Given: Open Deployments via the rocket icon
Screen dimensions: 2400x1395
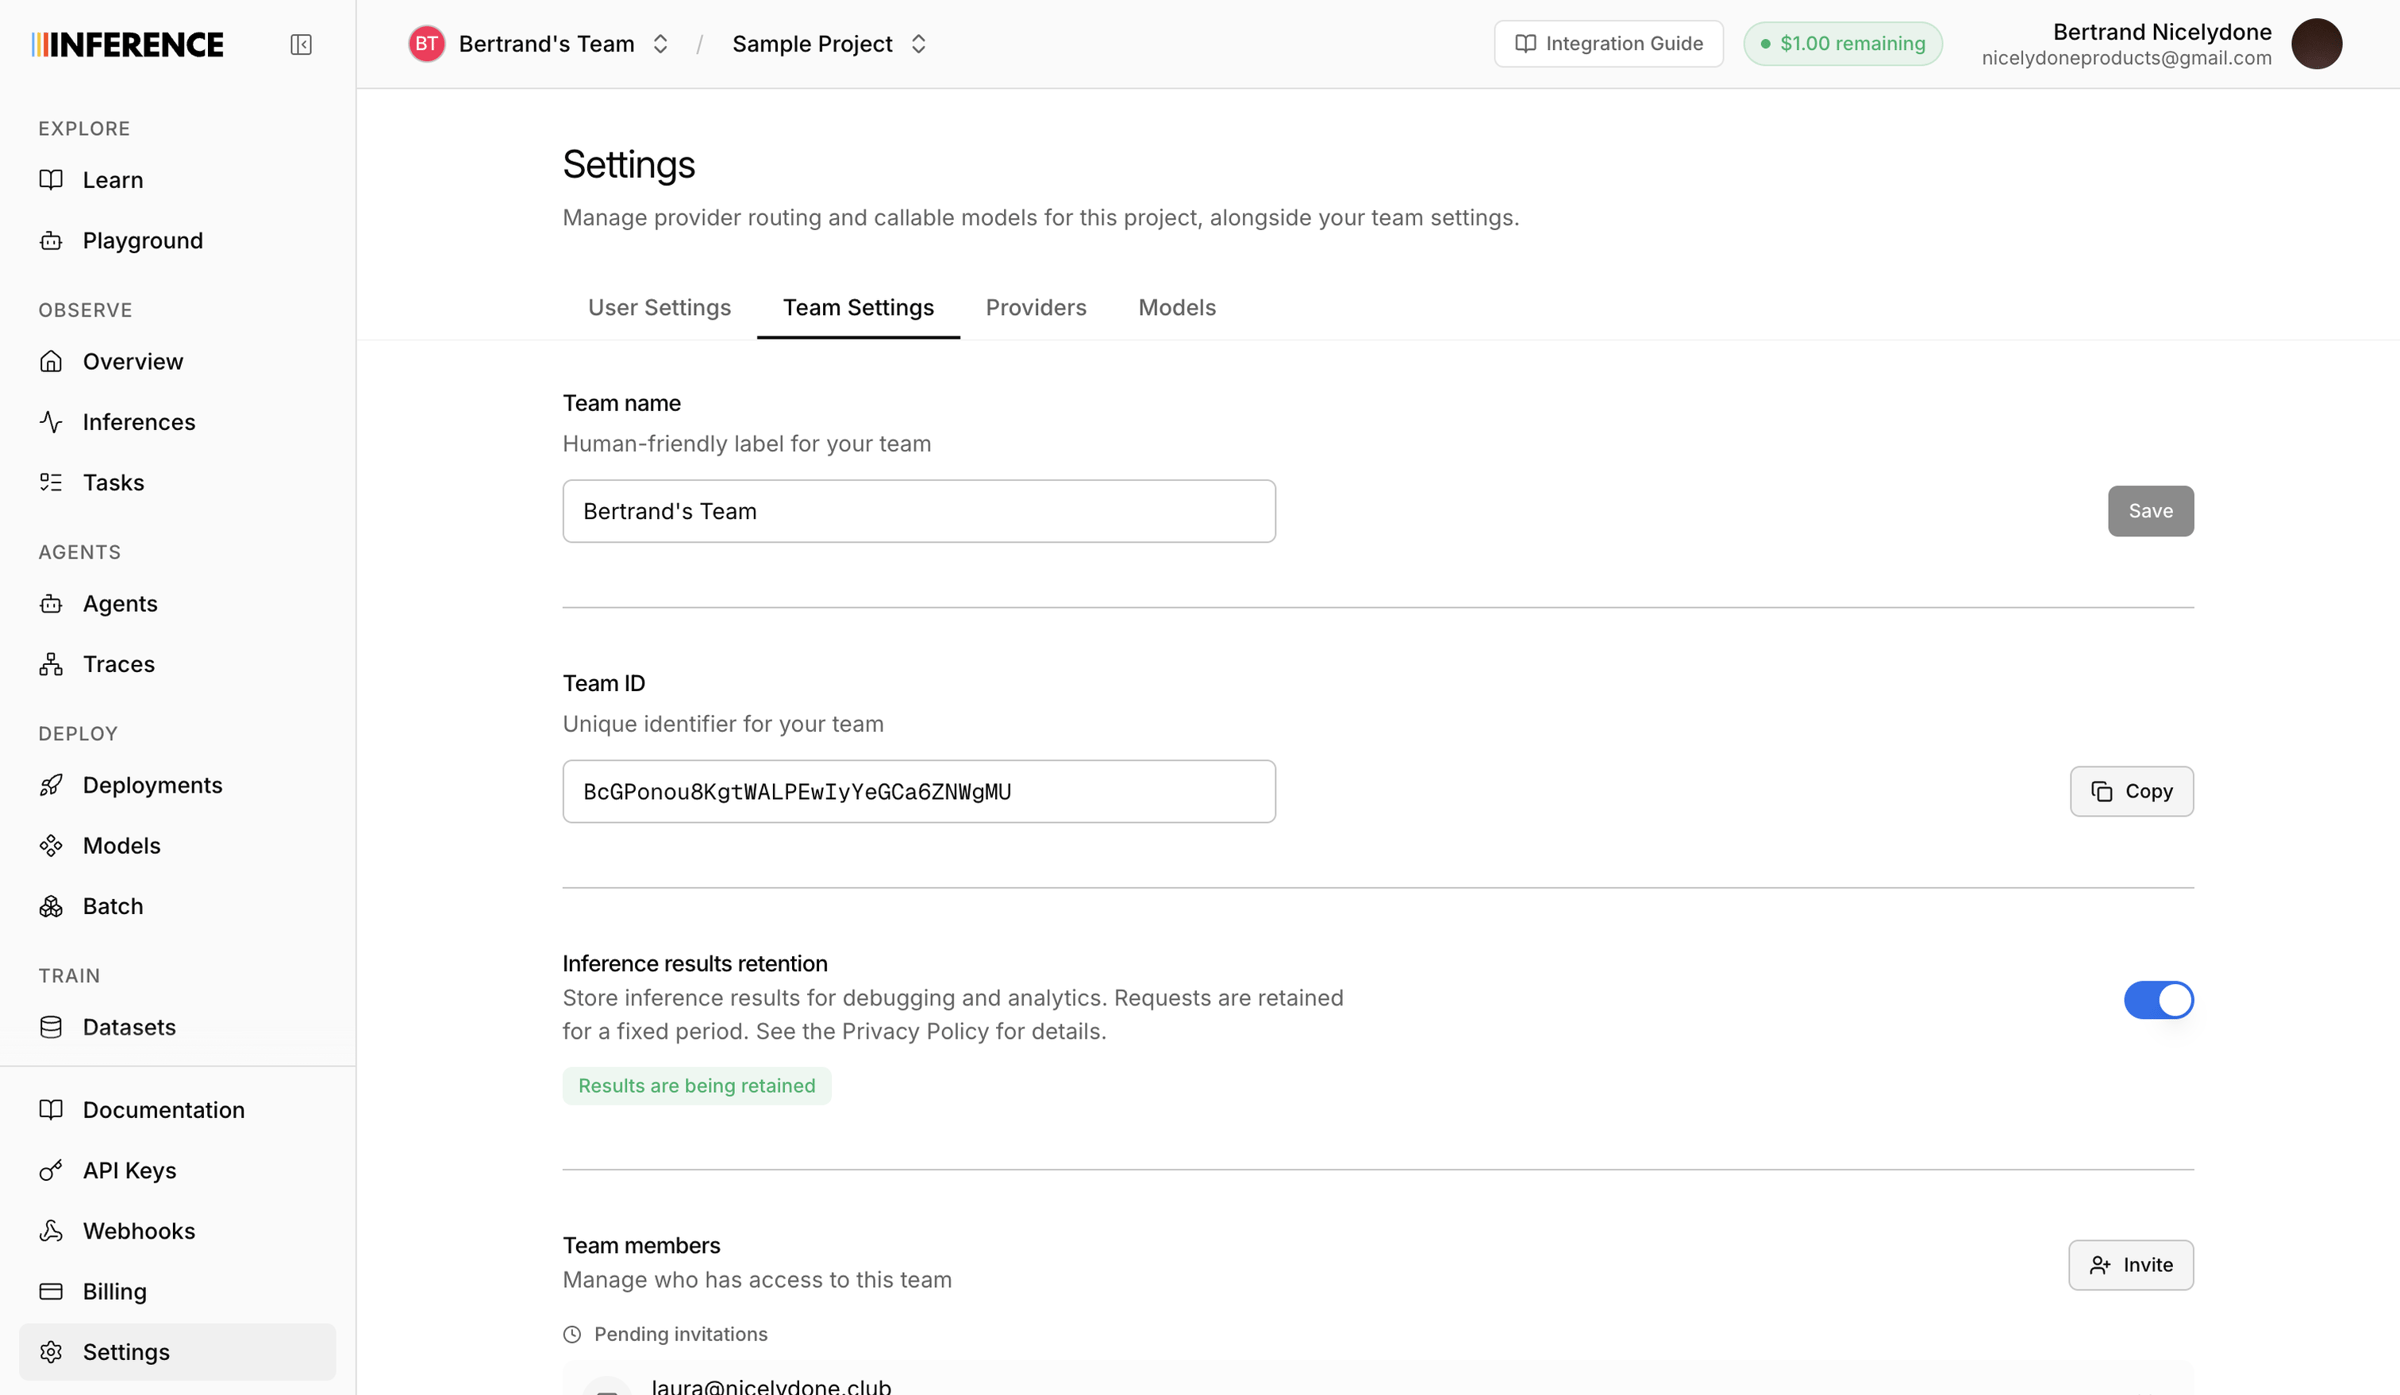Looking at the screenshot, I should [x=51, y=785].
